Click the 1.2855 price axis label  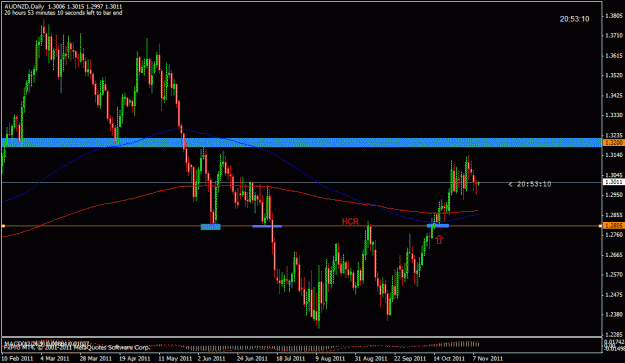(613, 215)
